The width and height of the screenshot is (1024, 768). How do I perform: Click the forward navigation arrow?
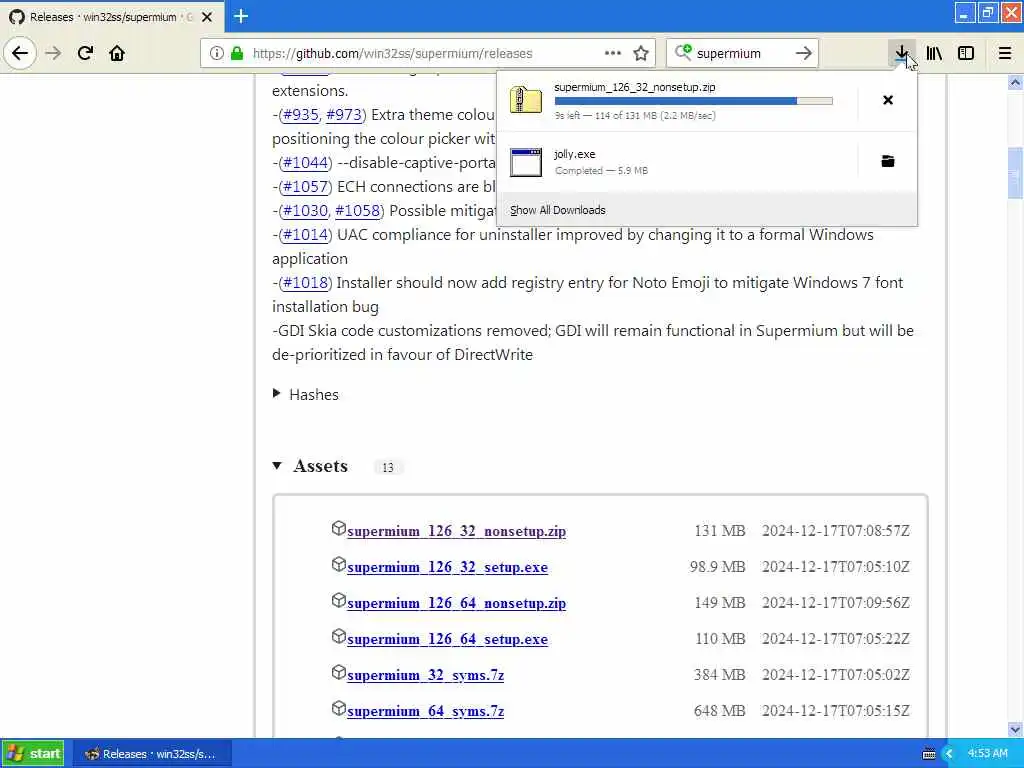point(54,53)
